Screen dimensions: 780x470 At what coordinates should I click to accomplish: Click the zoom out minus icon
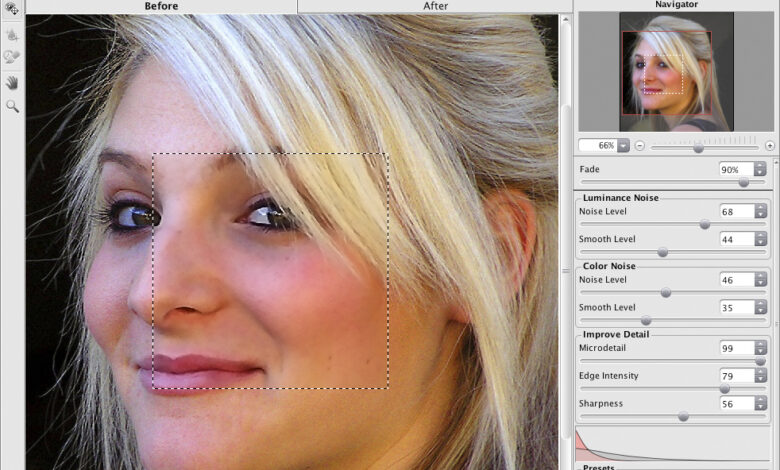[x=639, y=145]
